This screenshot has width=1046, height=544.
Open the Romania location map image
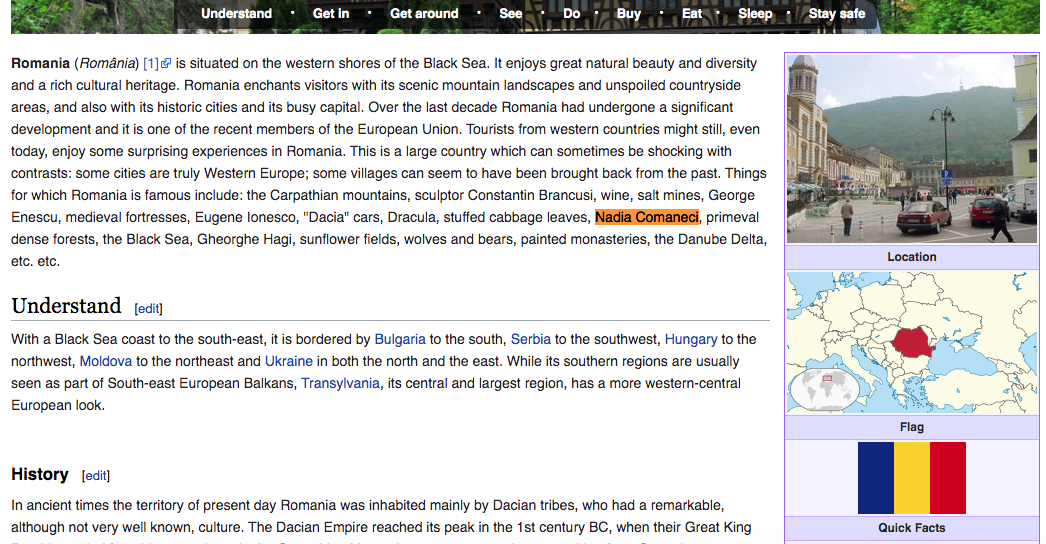tap(912, 342)
